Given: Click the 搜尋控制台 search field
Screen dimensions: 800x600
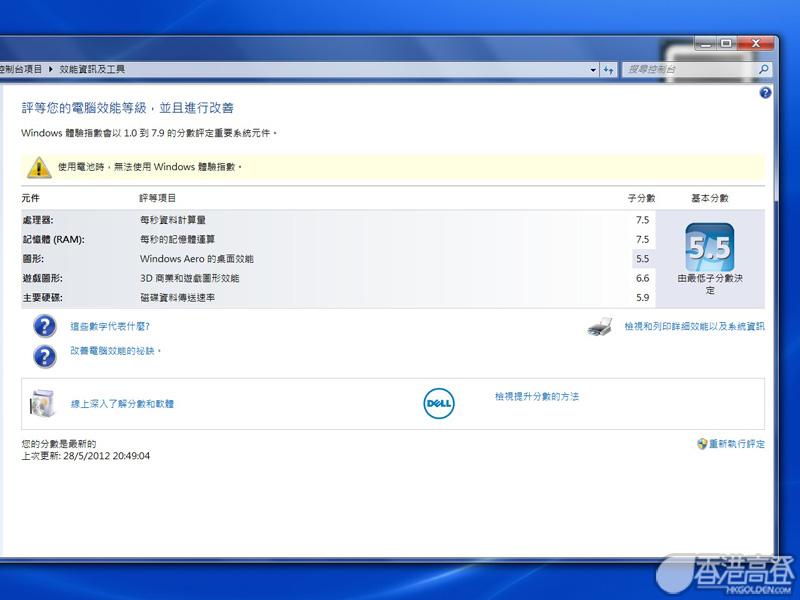Looking at the screenshot, I should [x=690, y=70].
